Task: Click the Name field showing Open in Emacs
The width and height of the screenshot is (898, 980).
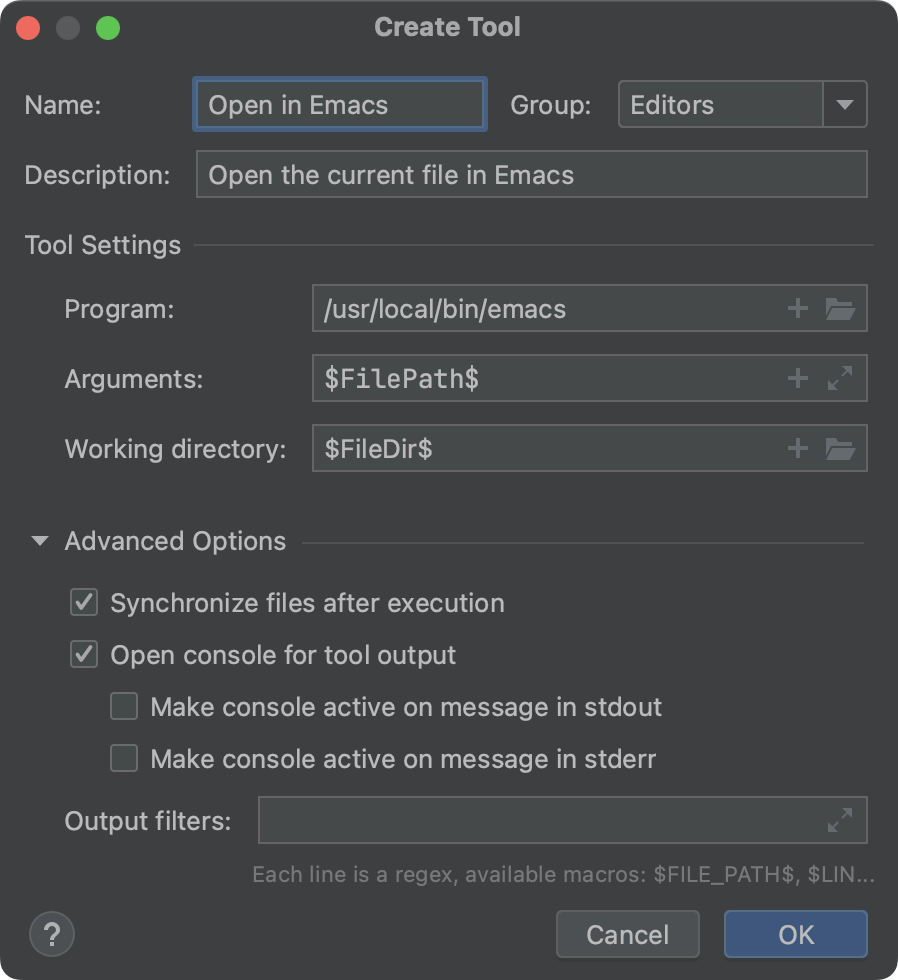Action: [x=339, y=104]
